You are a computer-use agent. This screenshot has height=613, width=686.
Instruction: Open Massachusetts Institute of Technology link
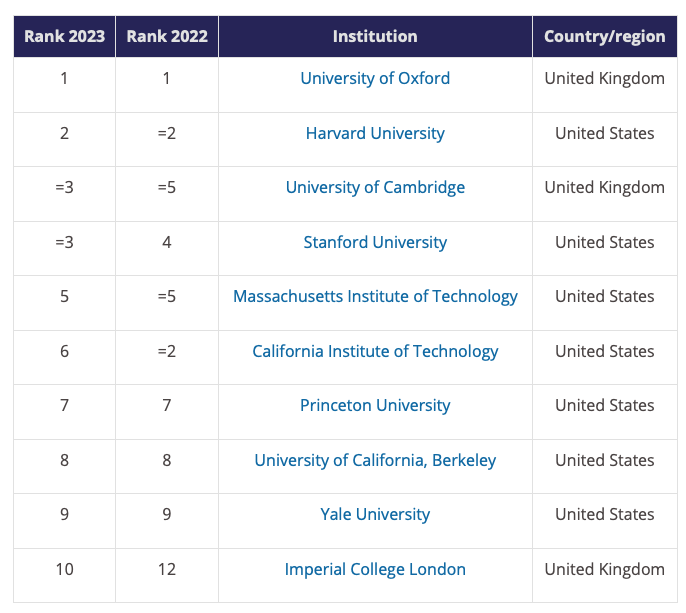[375, 296]
